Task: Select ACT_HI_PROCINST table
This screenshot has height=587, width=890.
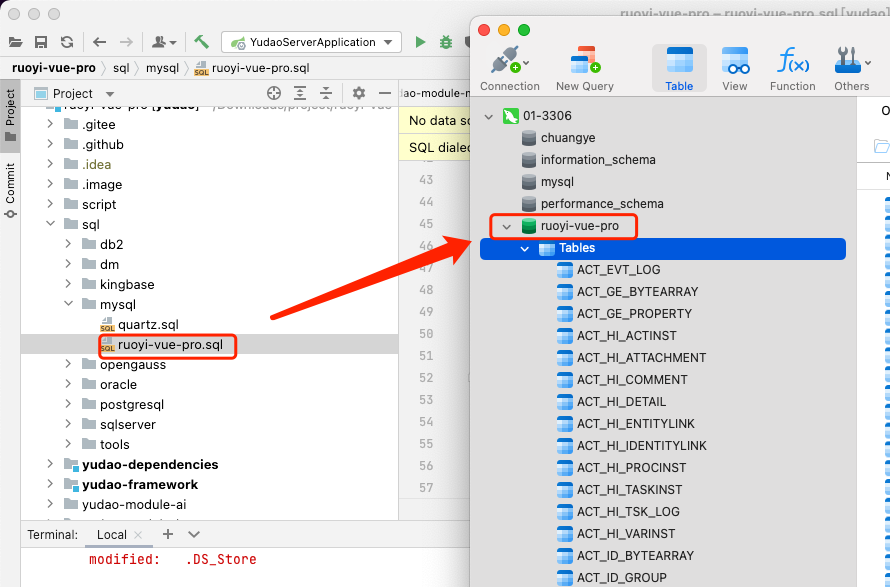Action: pos(631,468)
